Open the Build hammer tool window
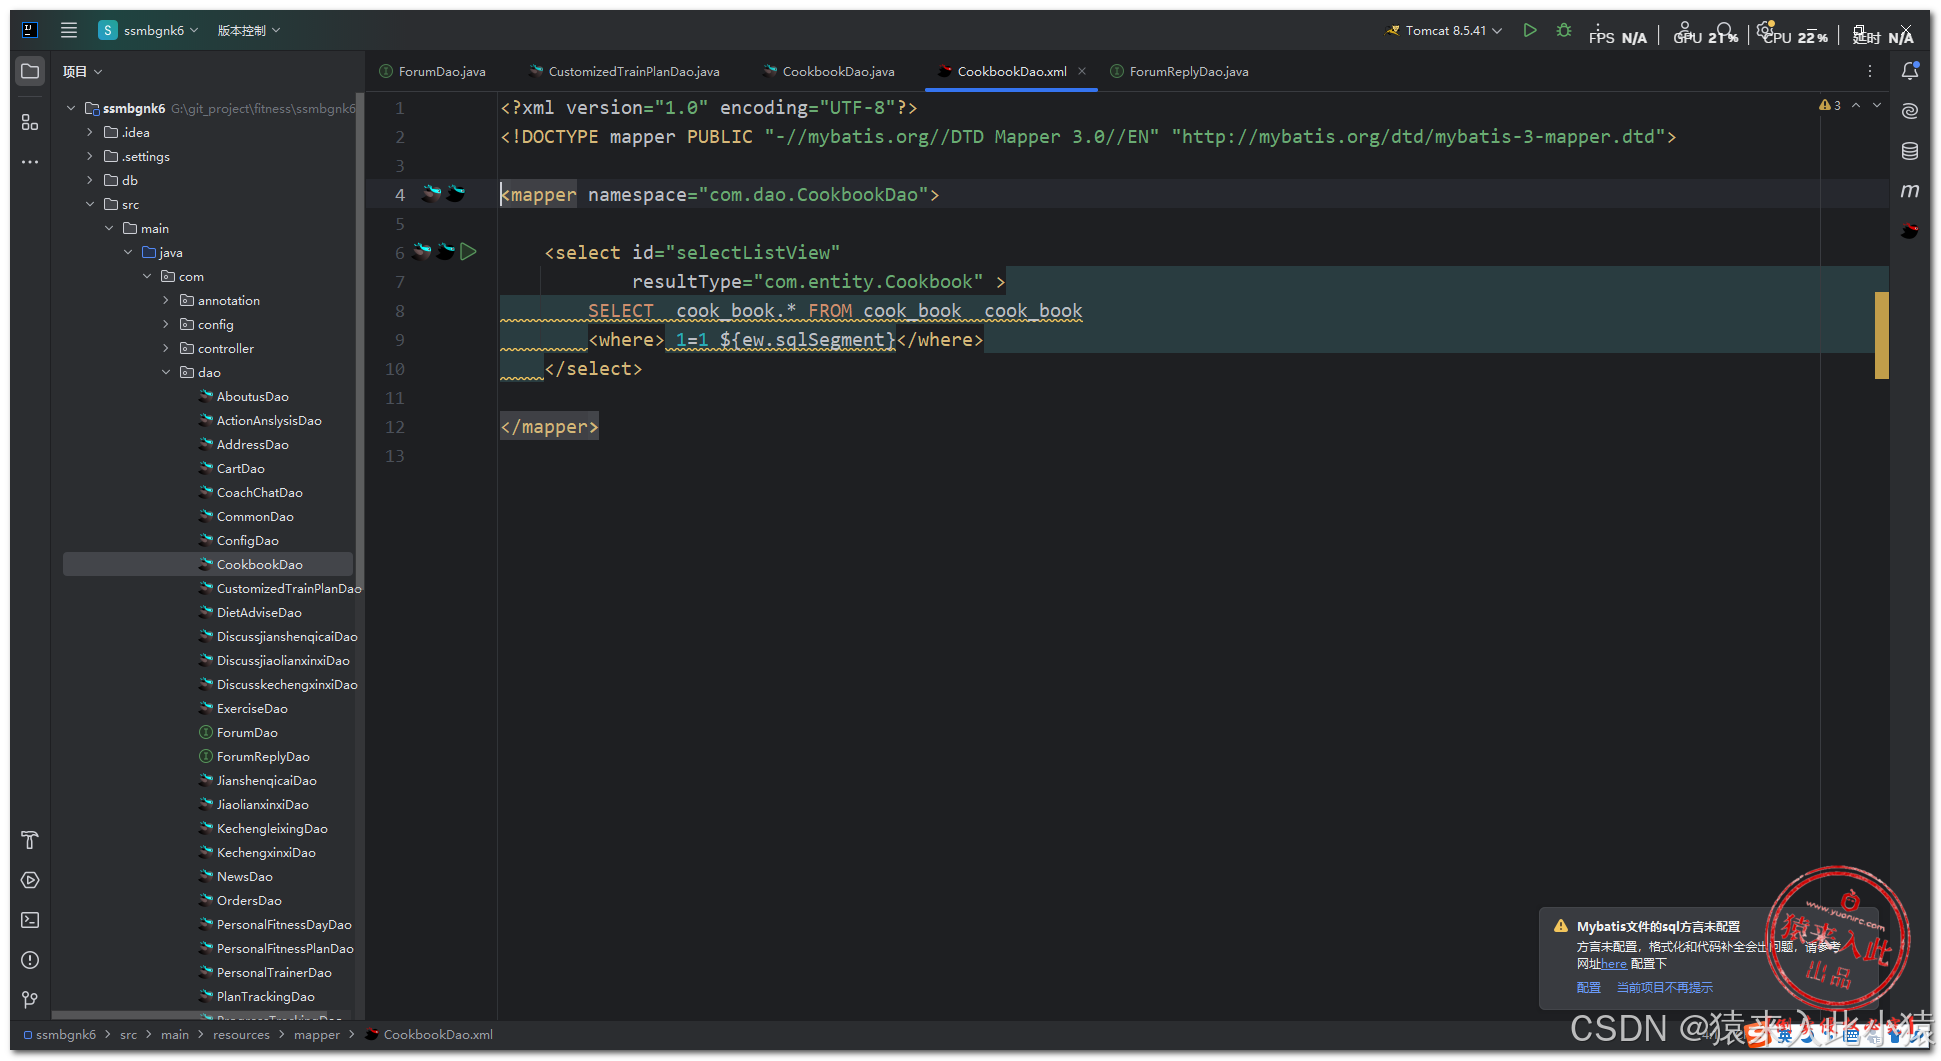 [30, 840]
